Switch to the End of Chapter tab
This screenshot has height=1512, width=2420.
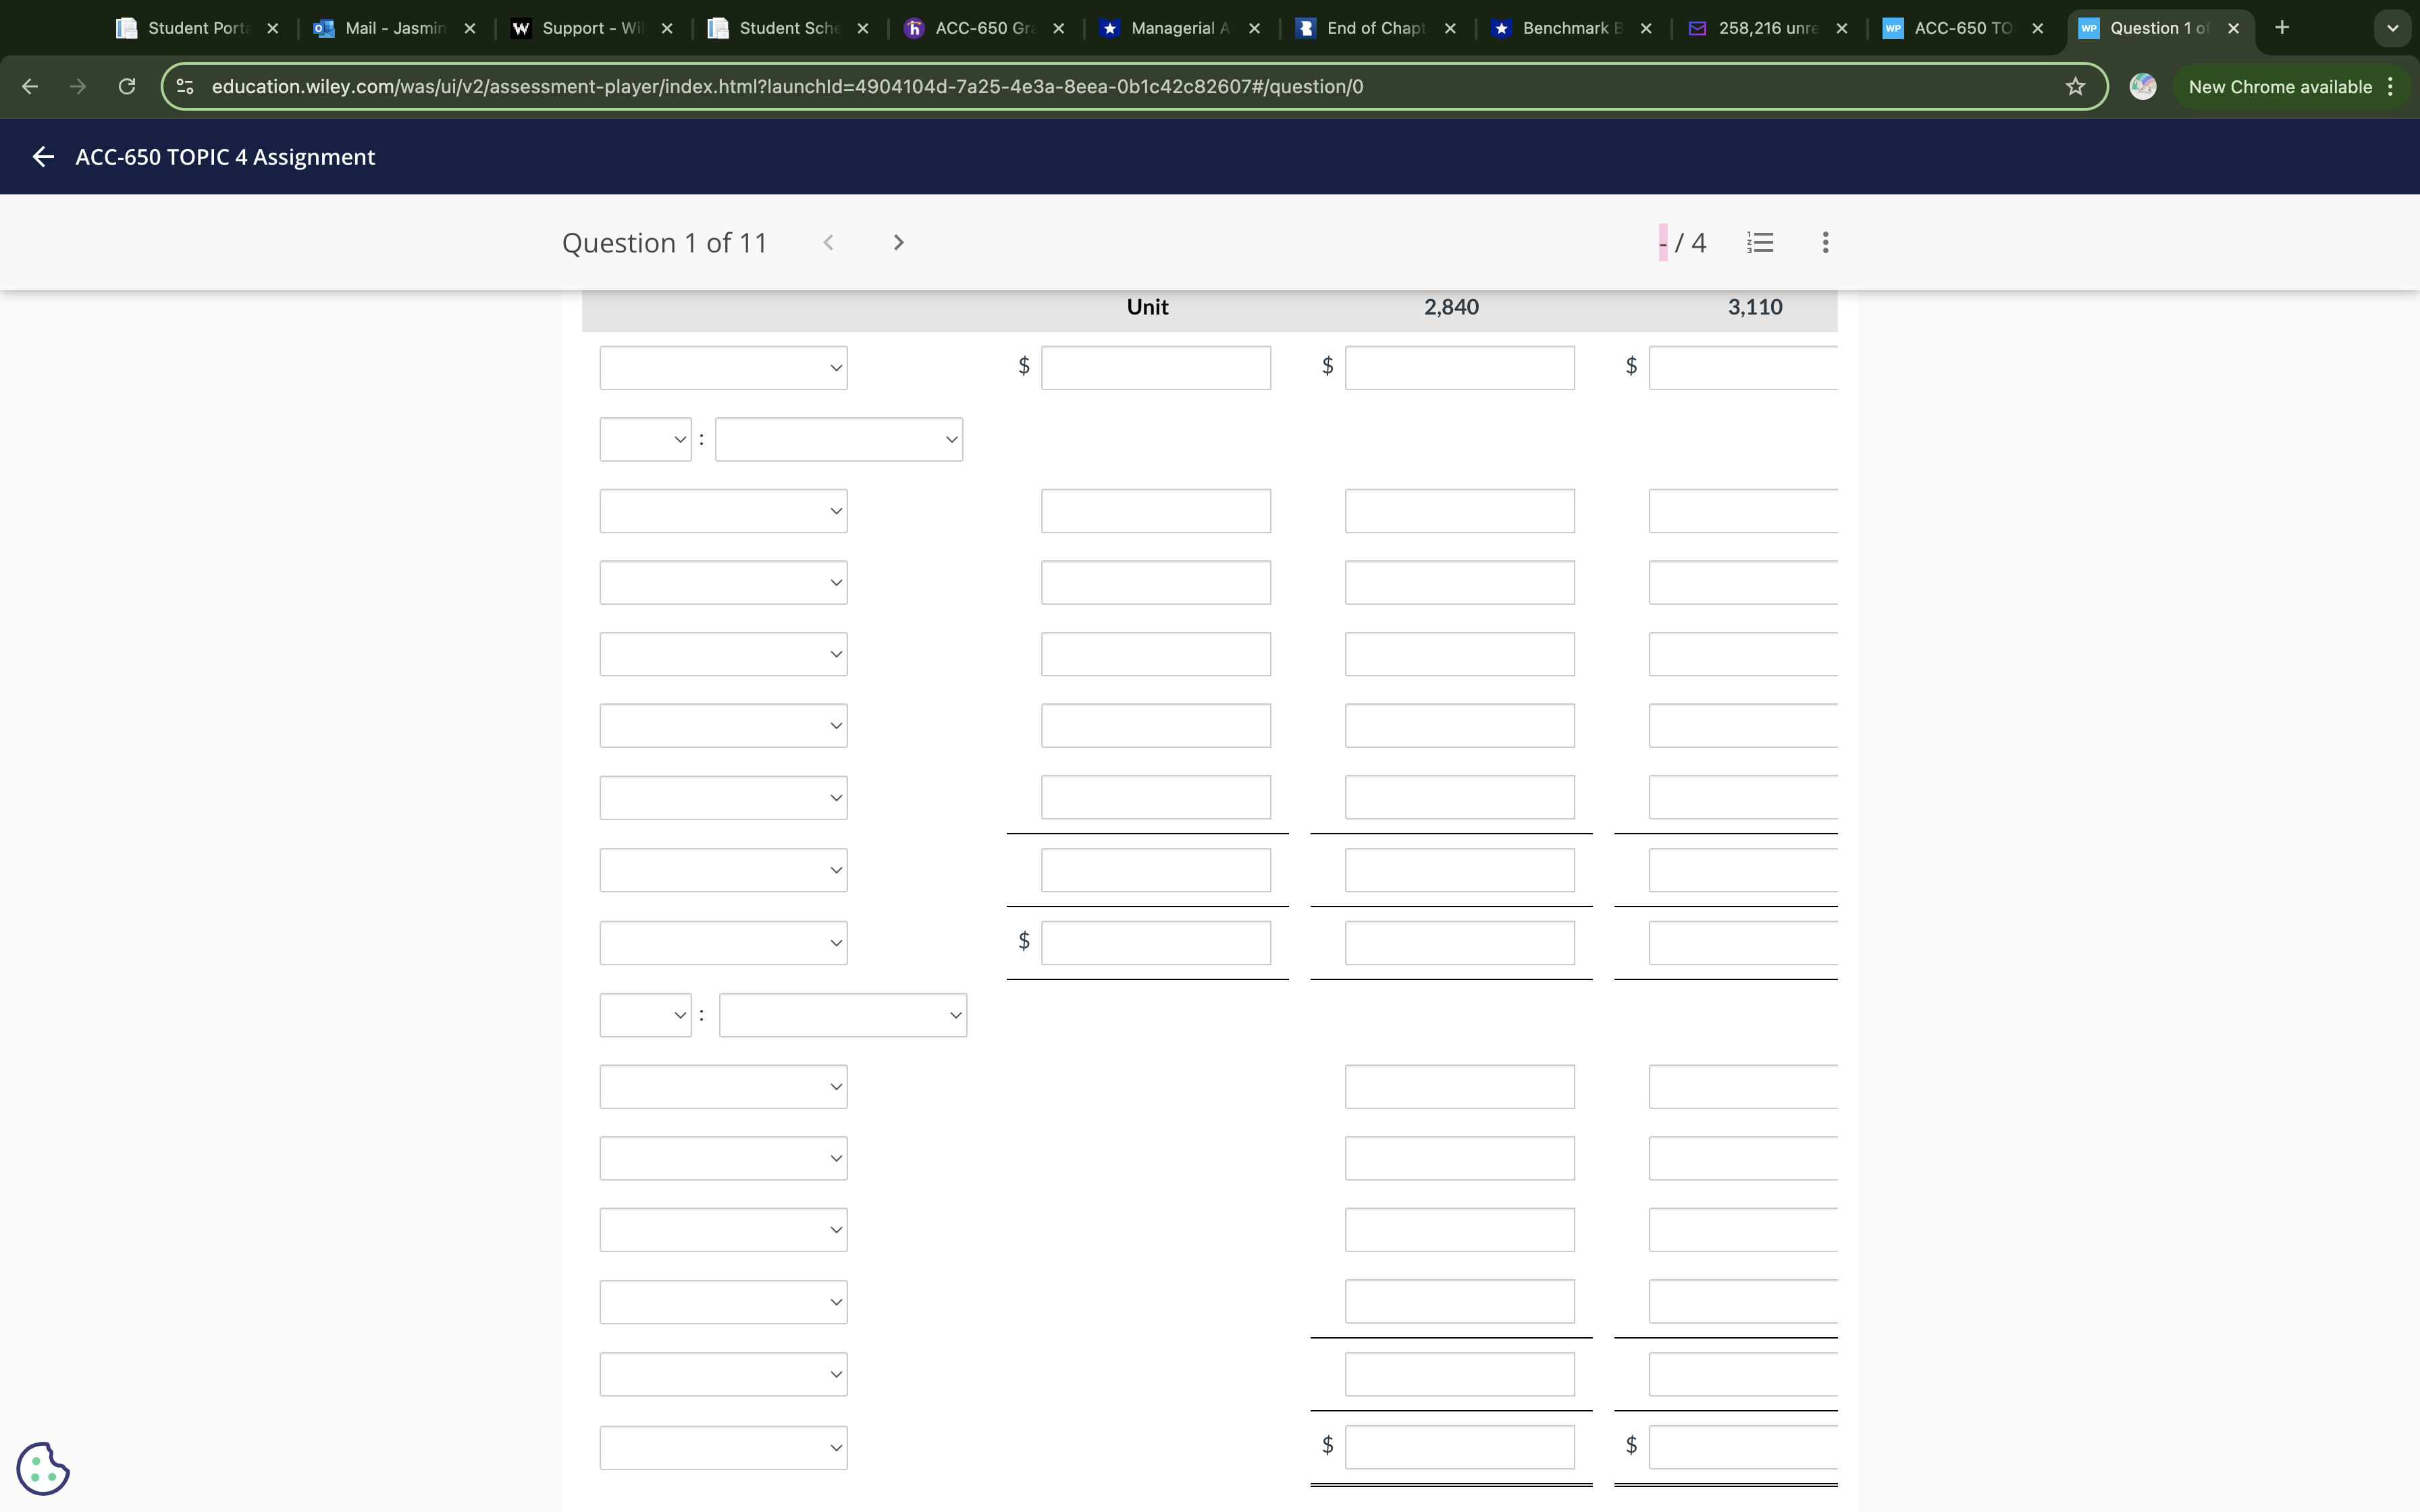1373,28
